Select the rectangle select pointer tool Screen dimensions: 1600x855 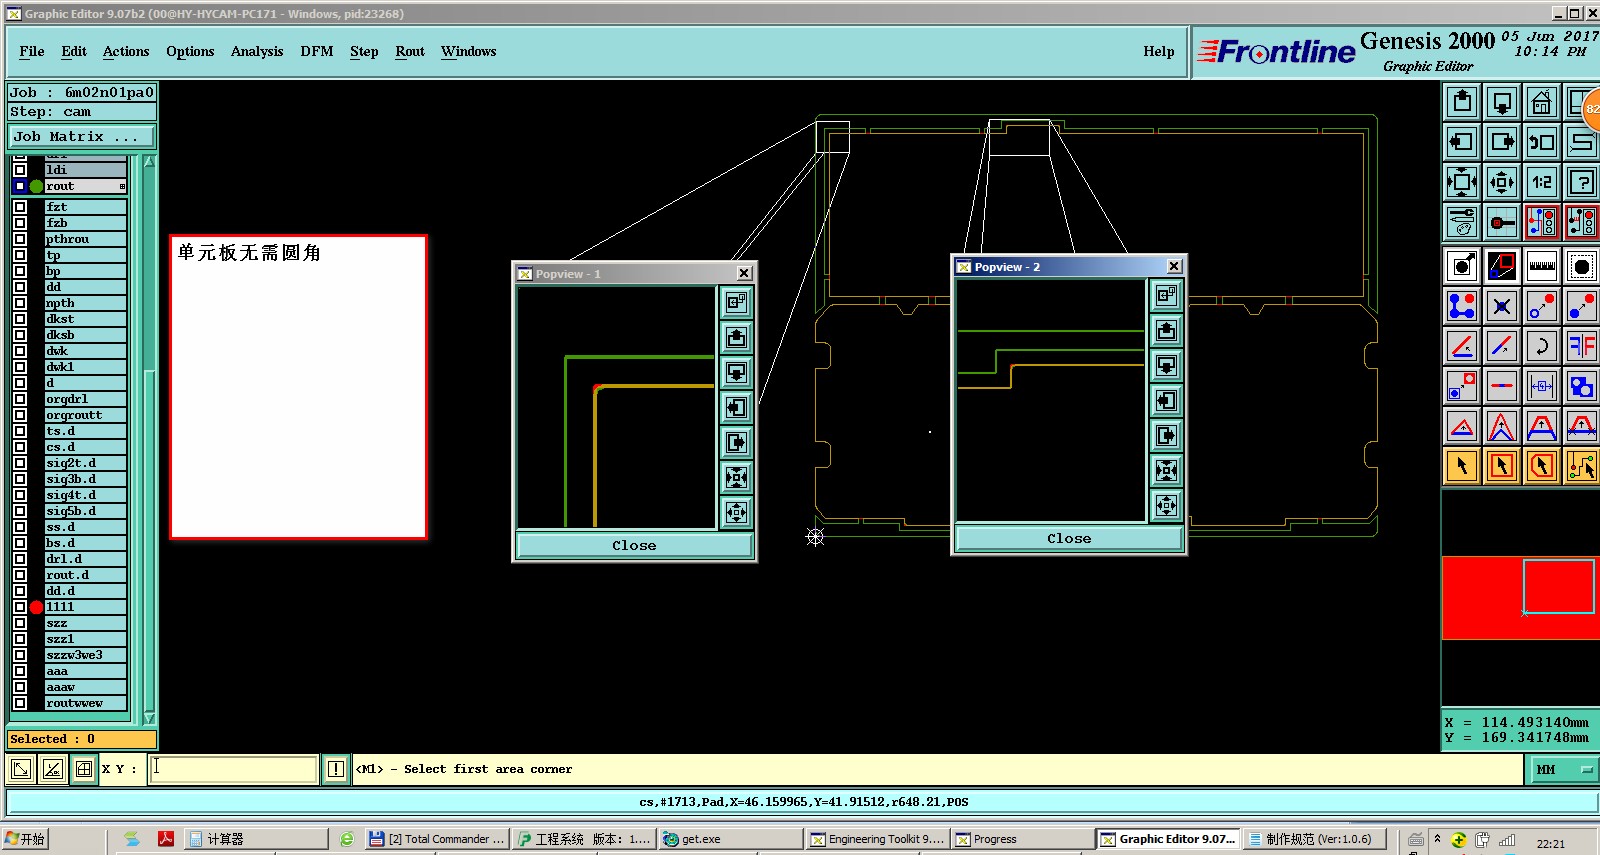click(1502, 466)
